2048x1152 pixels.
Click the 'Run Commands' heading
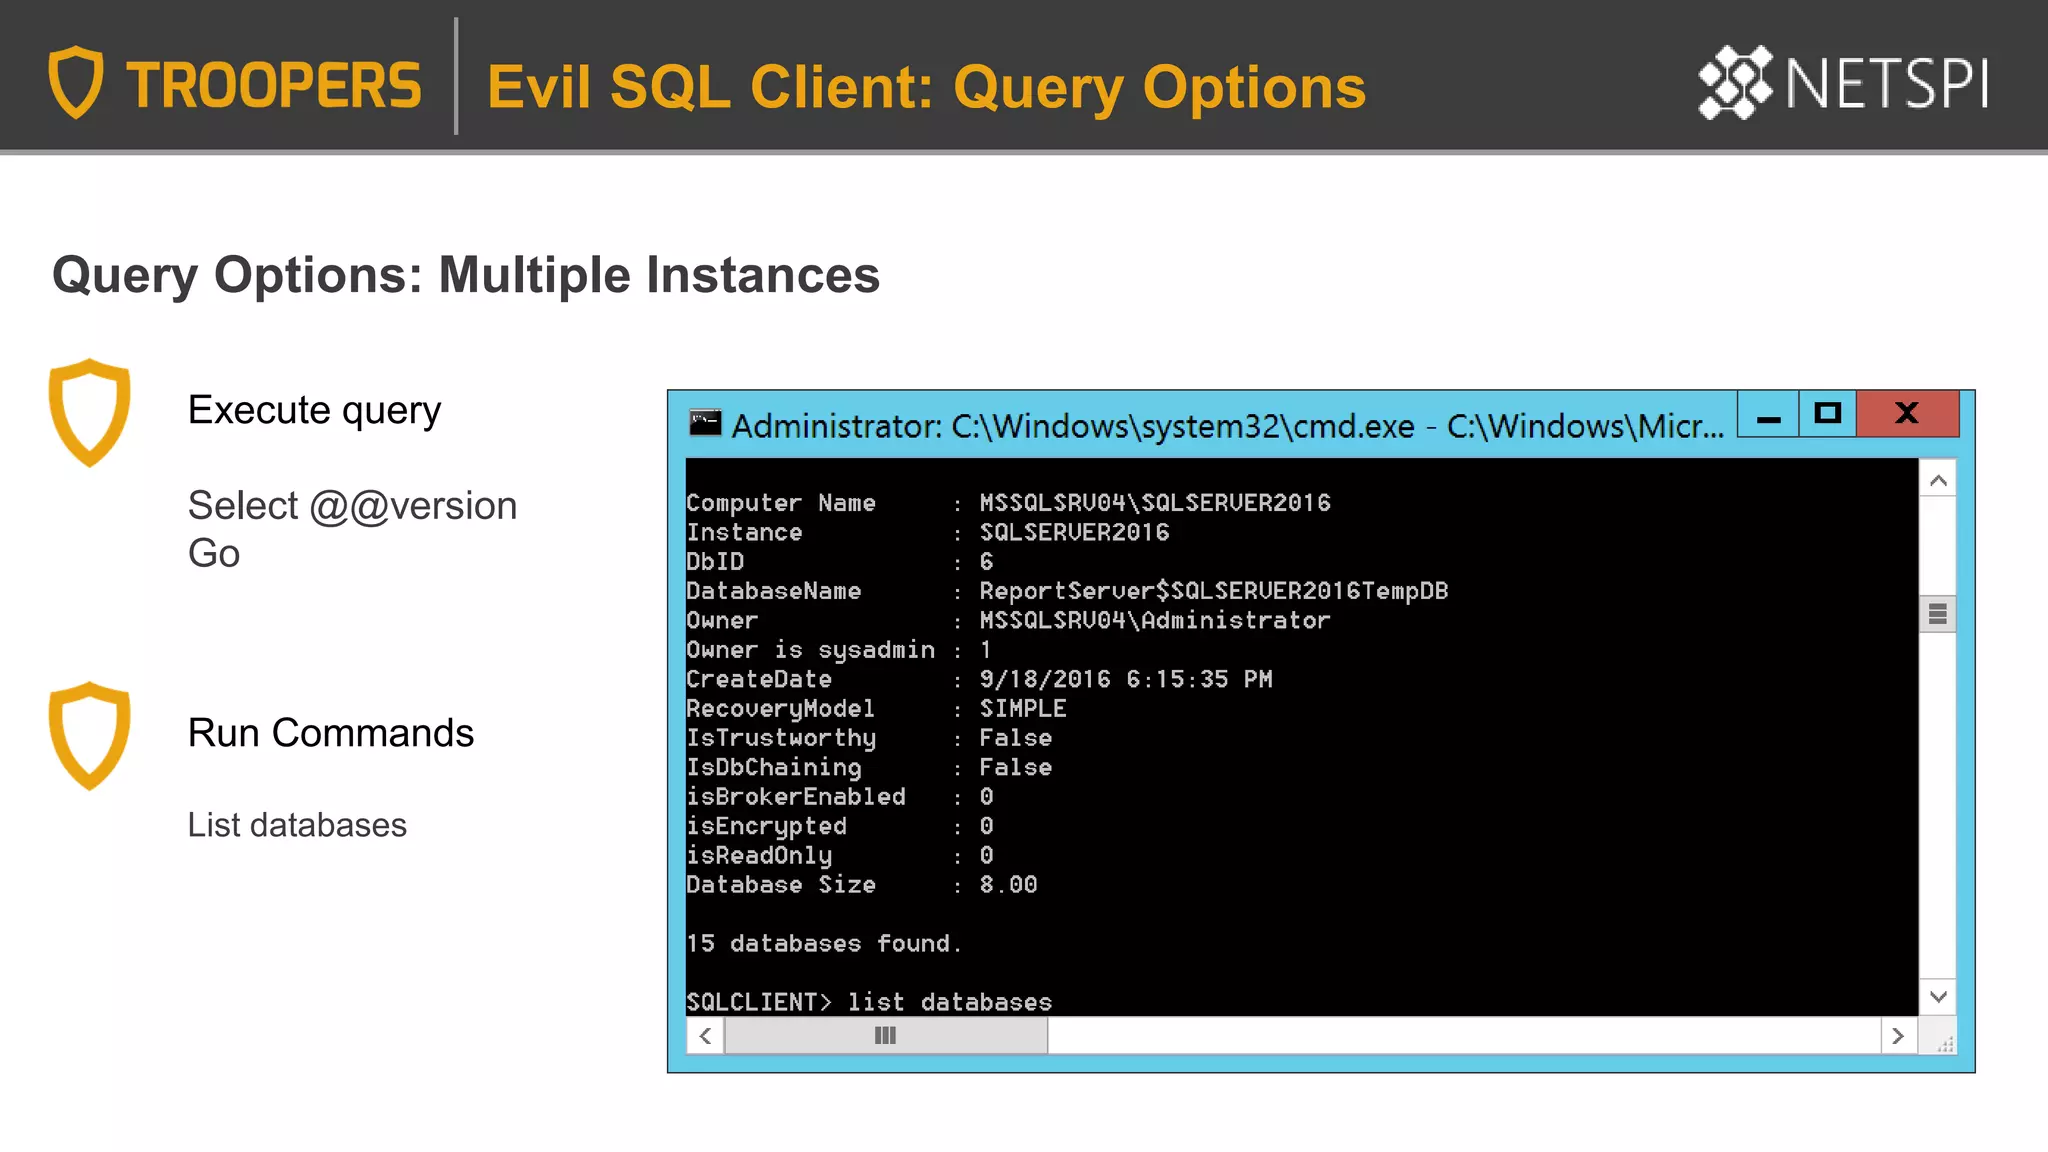pyautogui.click(x=331, y=733)
